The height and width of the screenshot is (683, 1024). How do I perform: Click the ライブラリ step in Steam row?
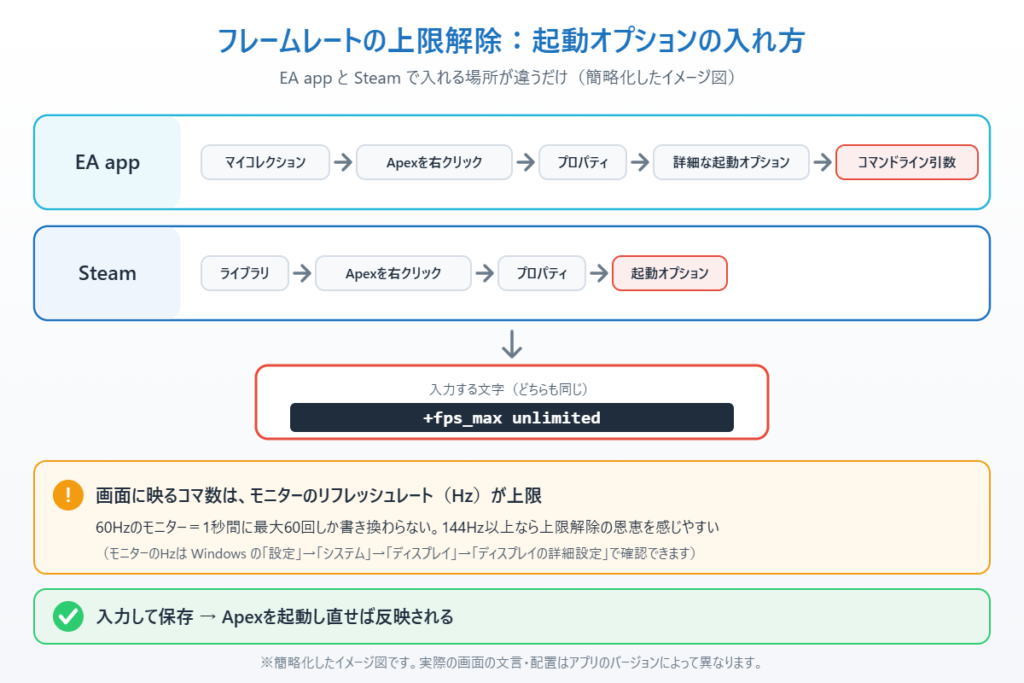244,273
